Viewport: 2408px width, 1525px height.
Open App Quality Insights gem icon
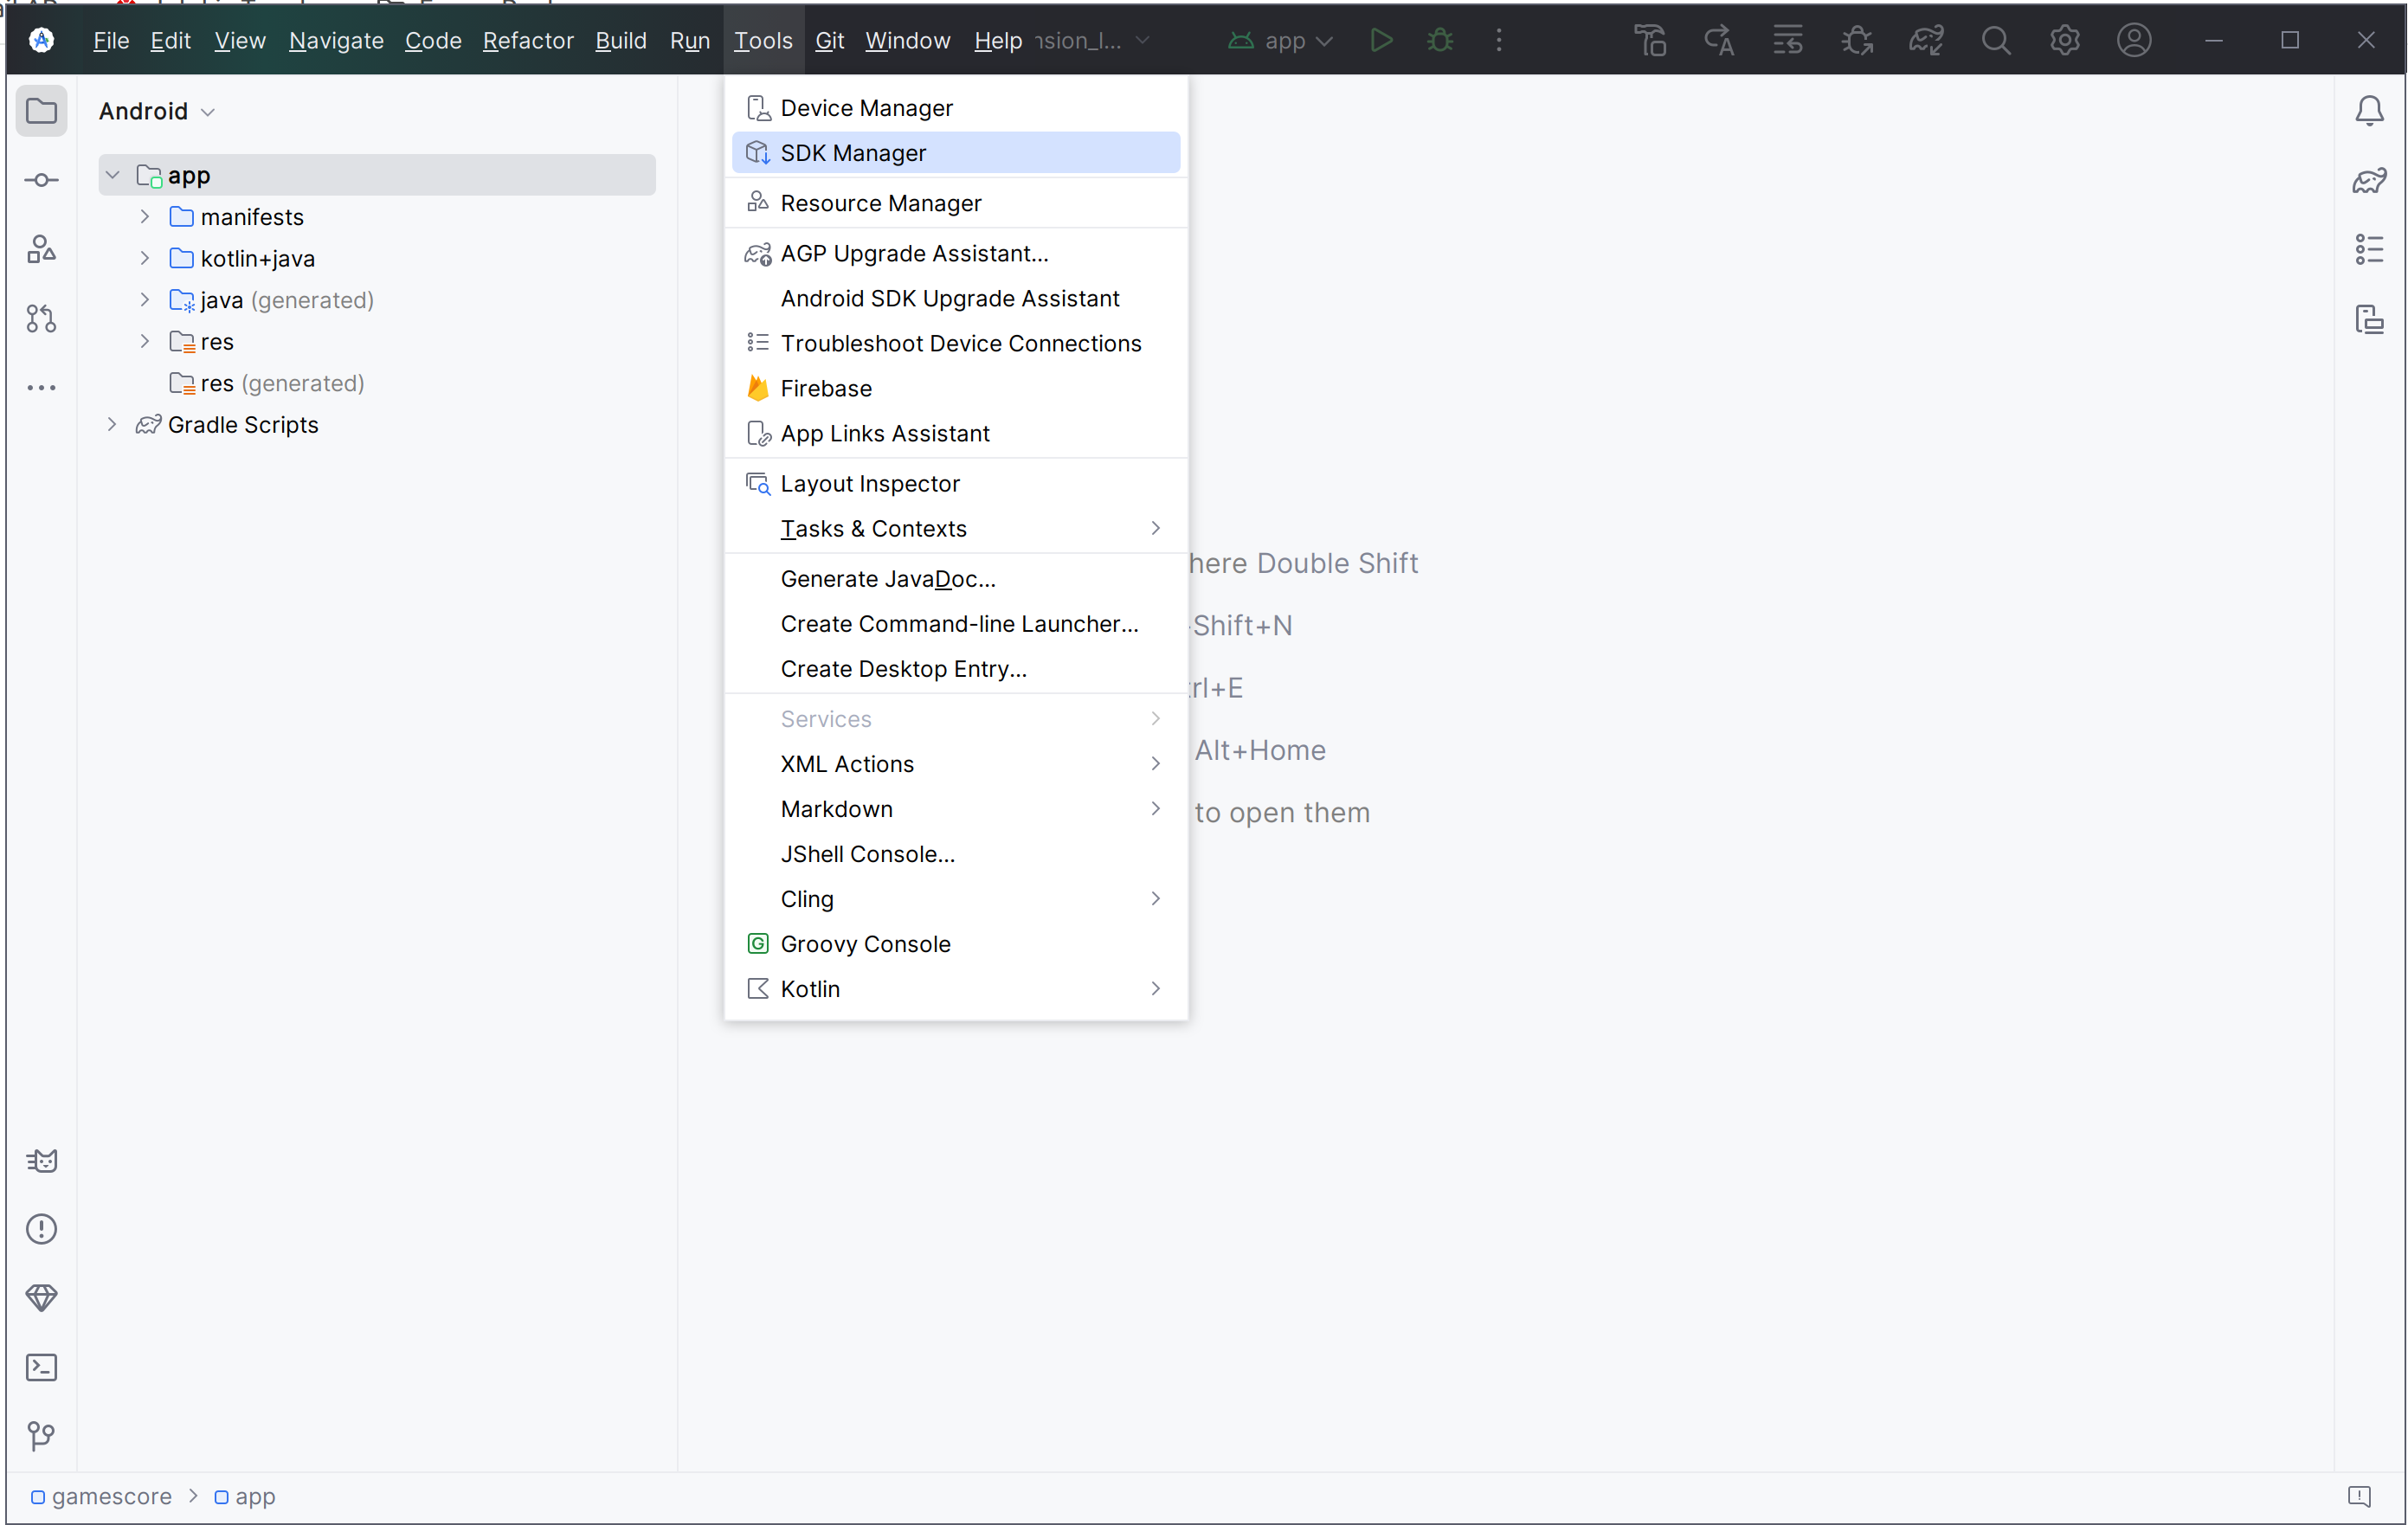tap(41, 1298)
